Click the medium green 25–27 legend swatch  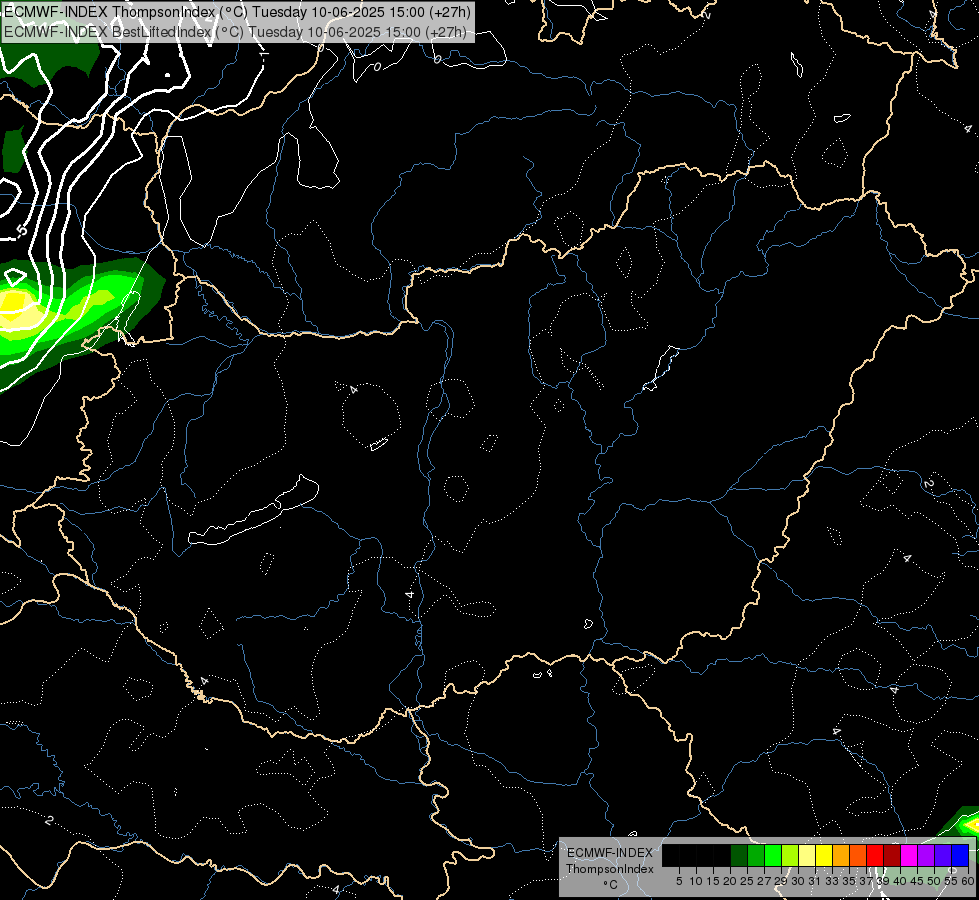(756, 855)
